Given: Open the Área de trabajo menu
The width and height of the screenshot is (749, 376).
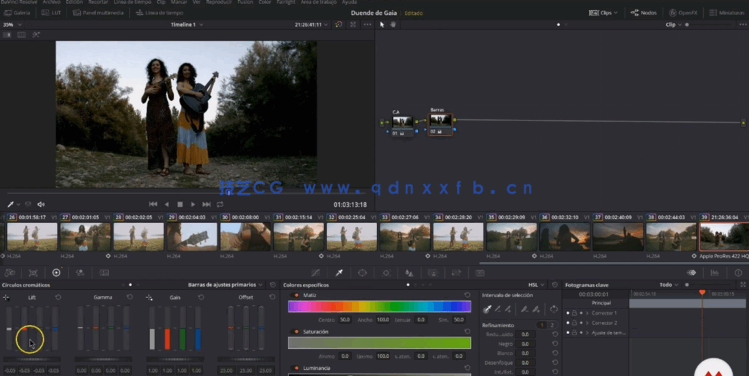Looking at the screenshot, I should pyautogui.click(x=318, y=2).
